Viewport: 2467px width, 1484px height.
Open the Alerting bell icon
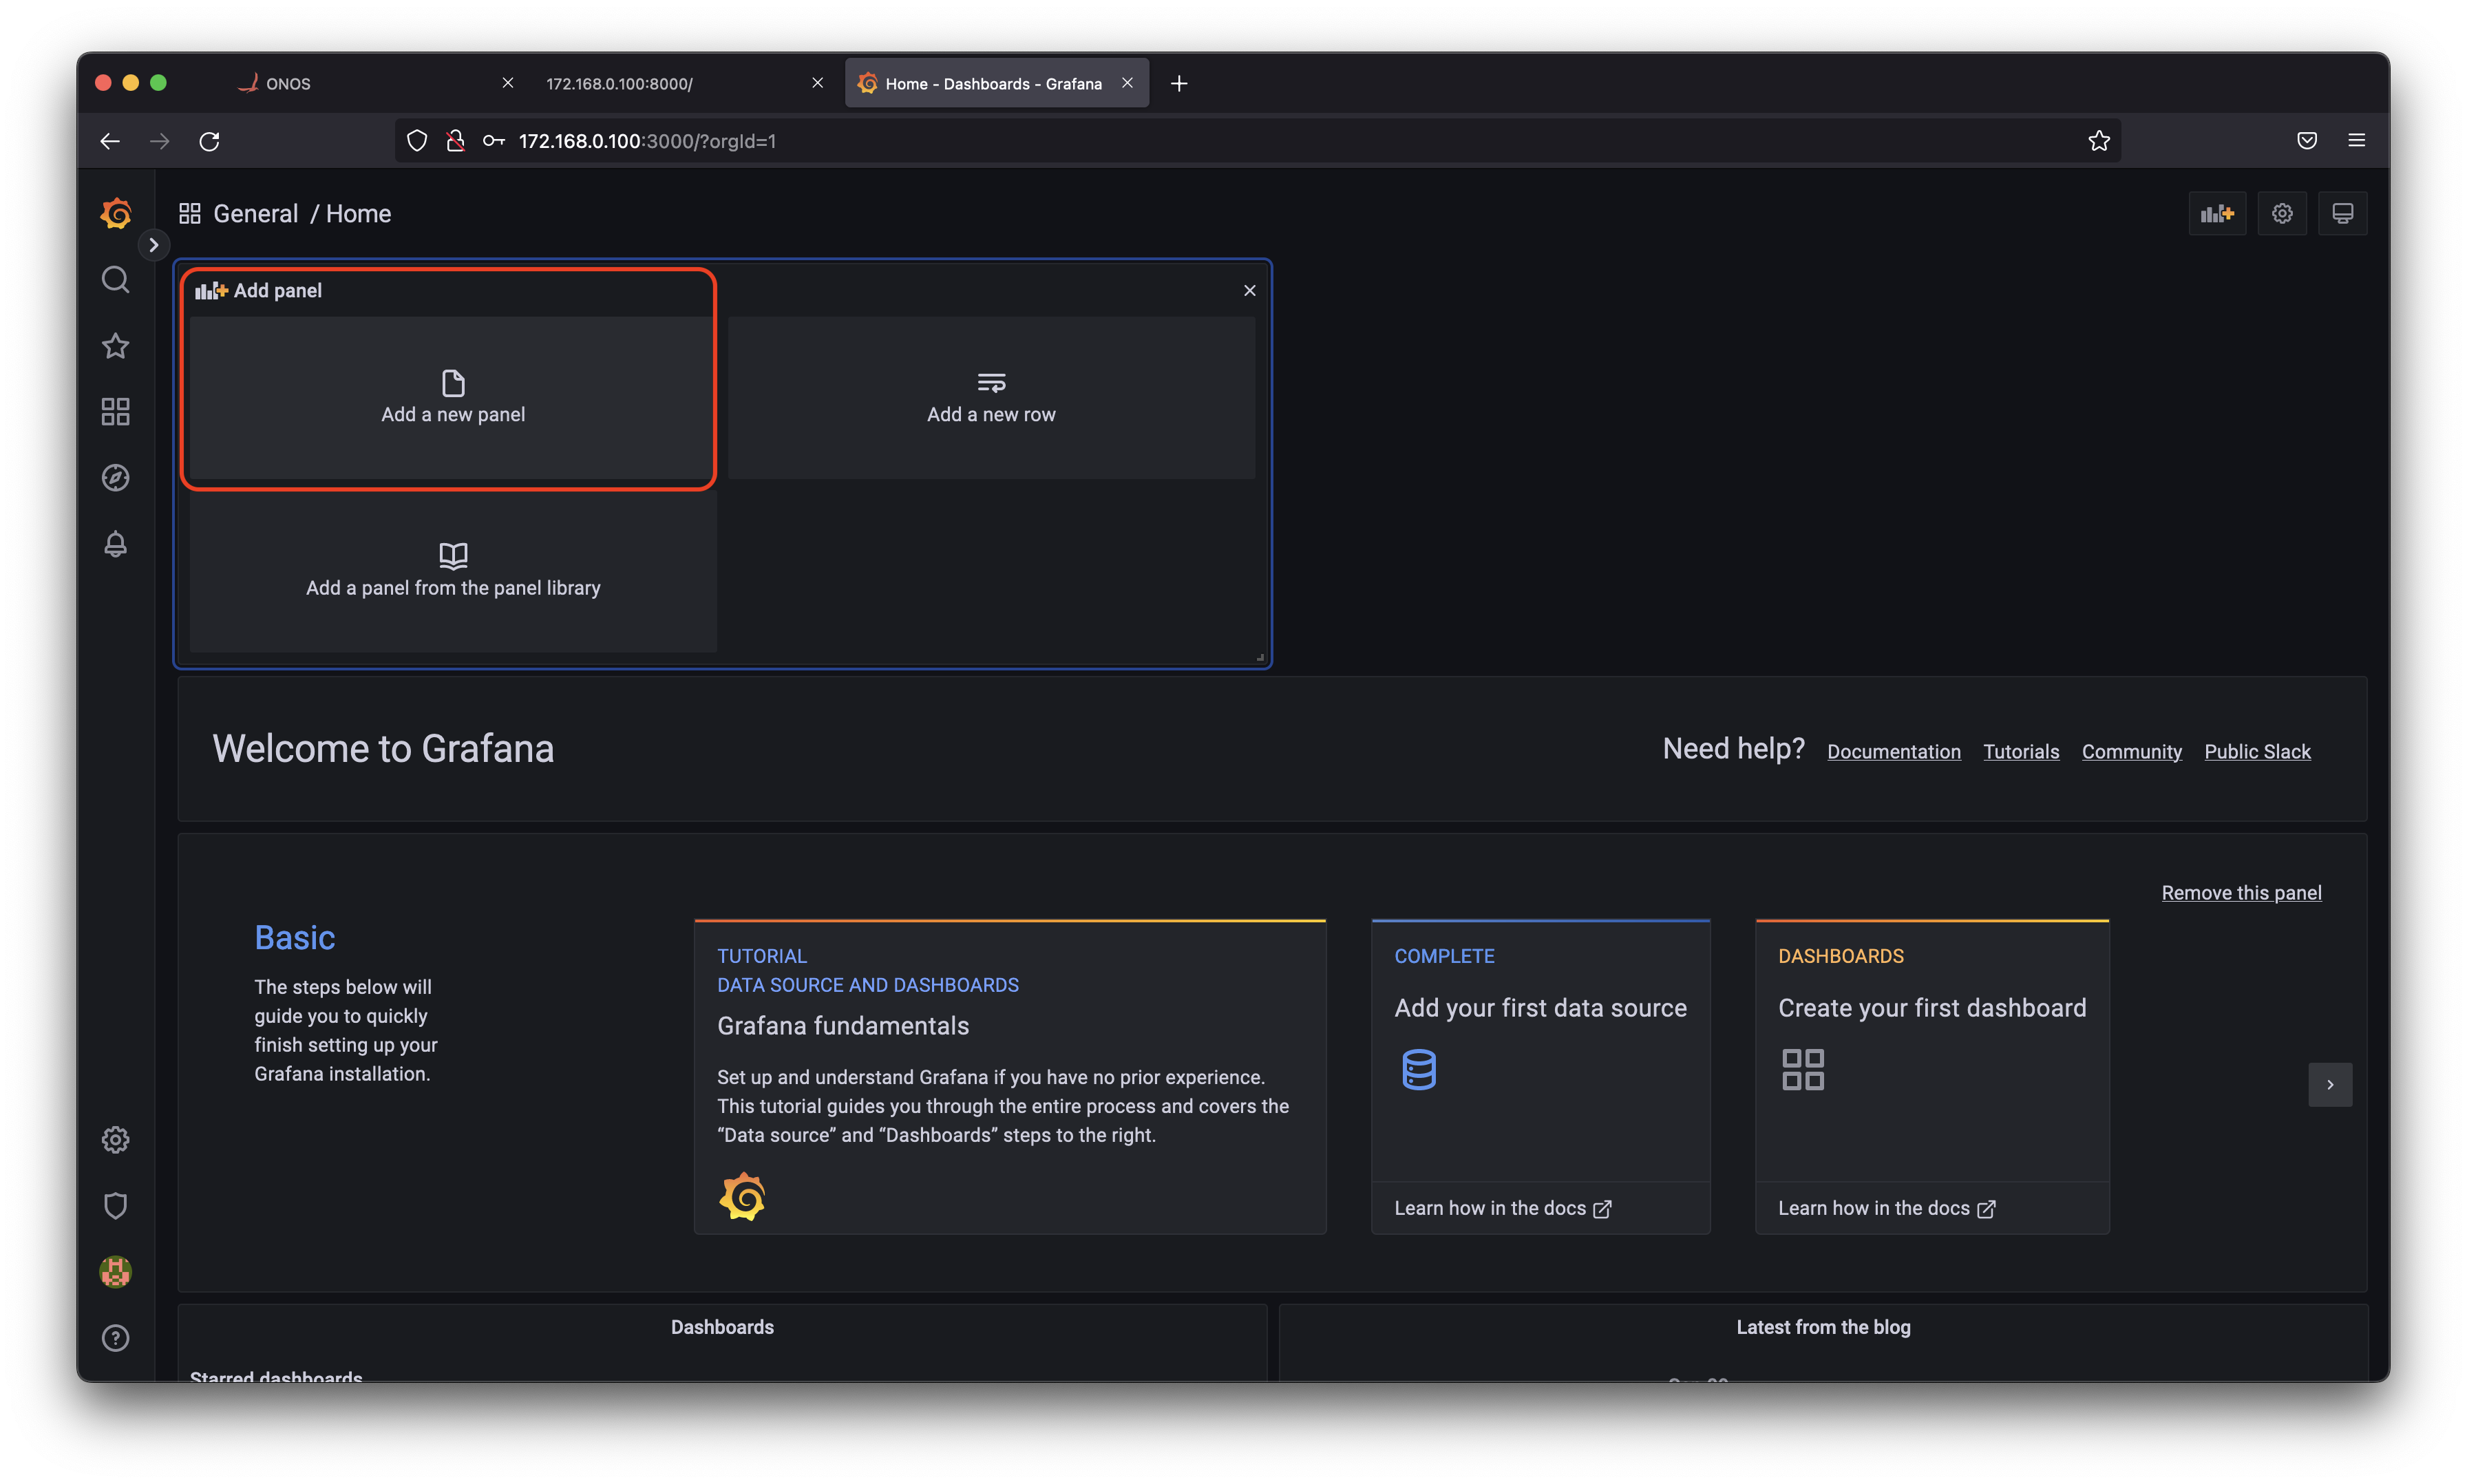pos(116,544)
